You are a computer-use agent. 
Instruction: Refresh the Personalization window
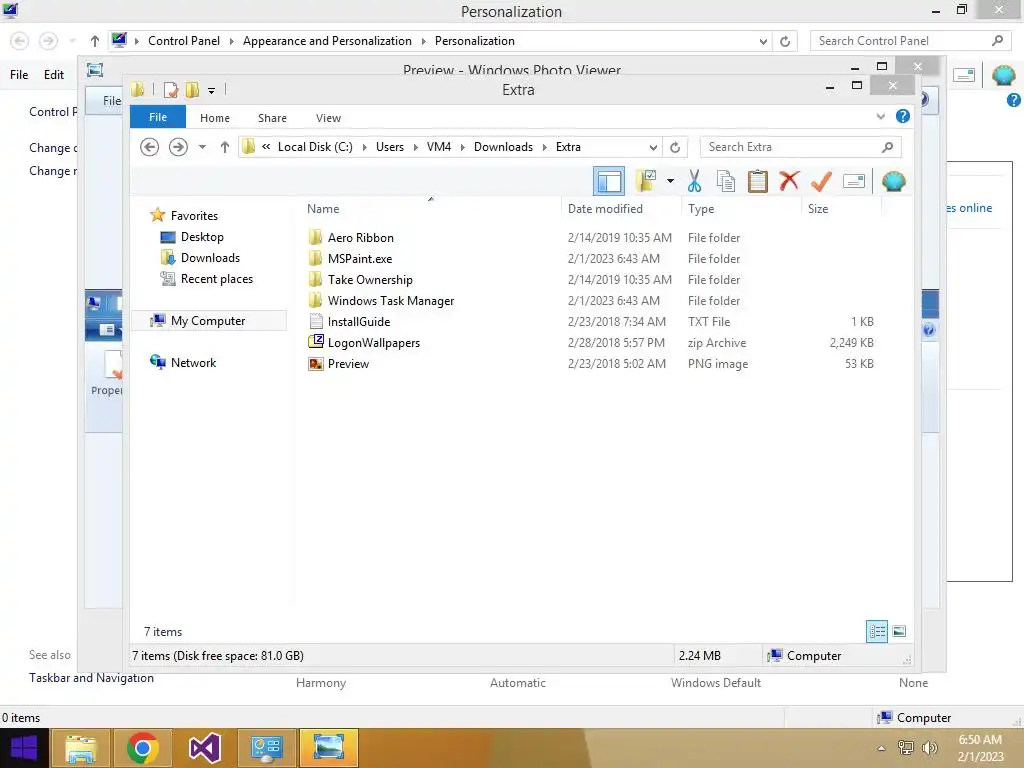(x=785, y=41)
